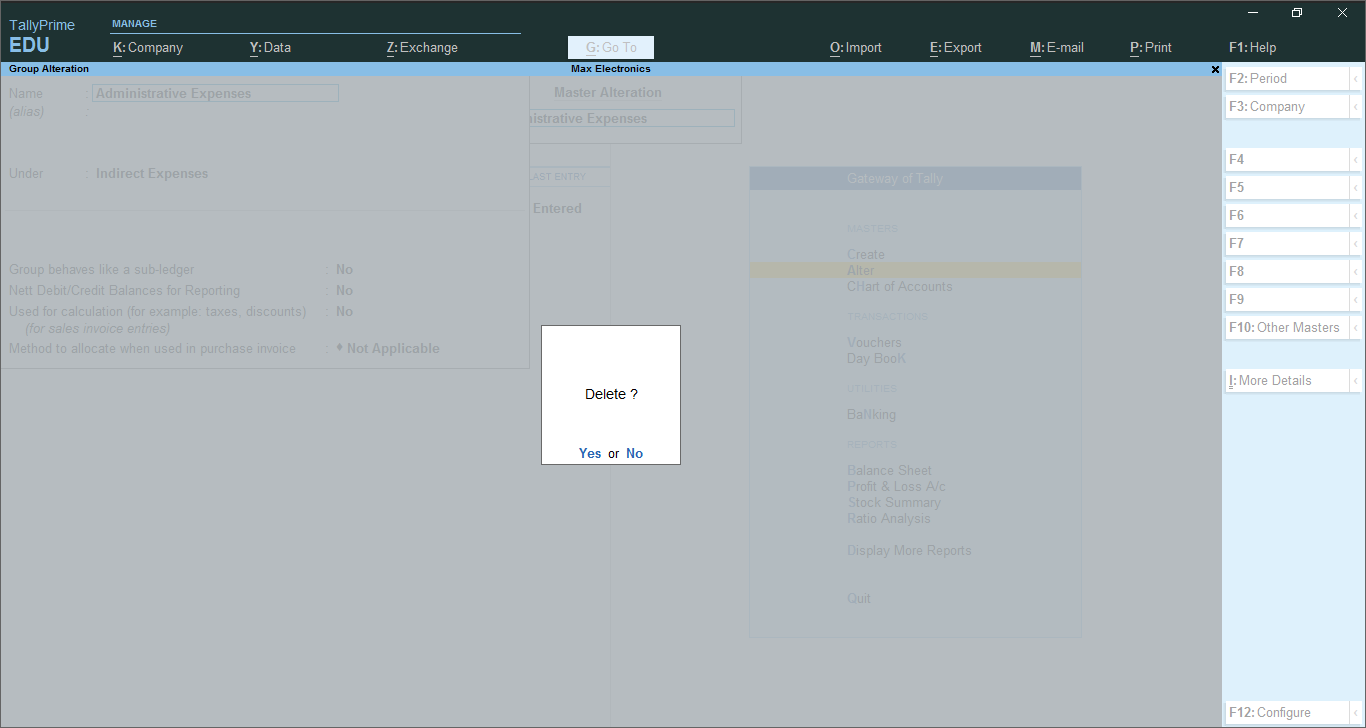Image resolution: width=1366 pixels, height=728 pixels.
Task: Select Display More Reports
Action: coord(909,550)
